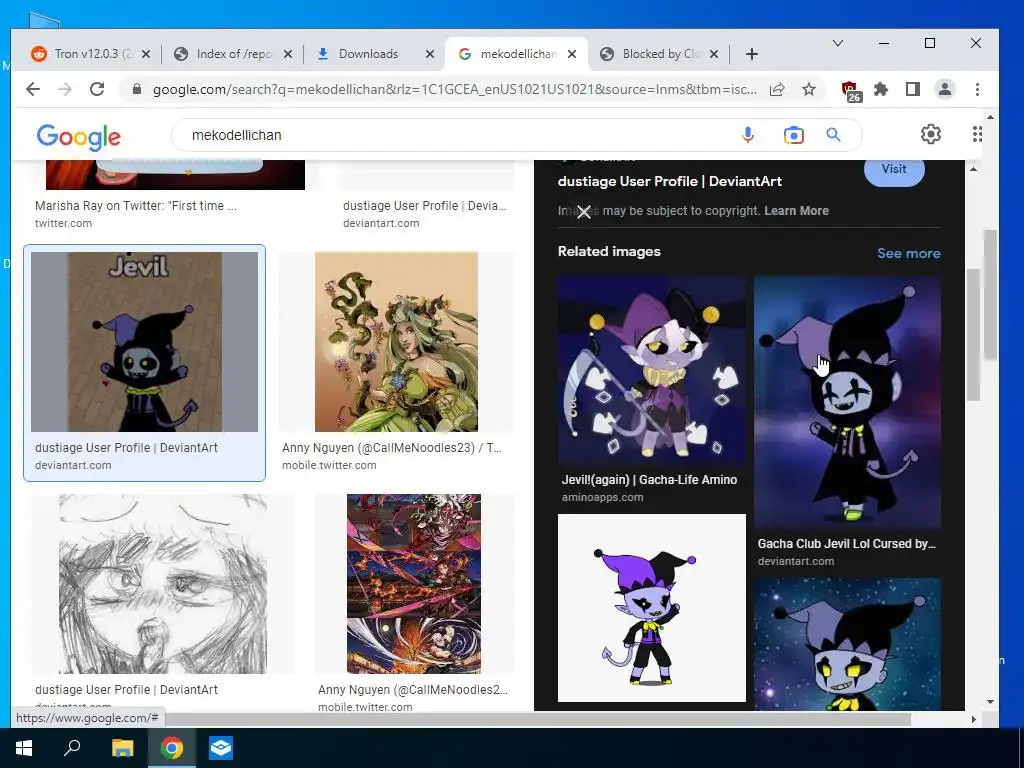Close the Index of /repo tab
Image resolution: width=1024 pixels, height=768 pixels.
(x=287, y=54)
